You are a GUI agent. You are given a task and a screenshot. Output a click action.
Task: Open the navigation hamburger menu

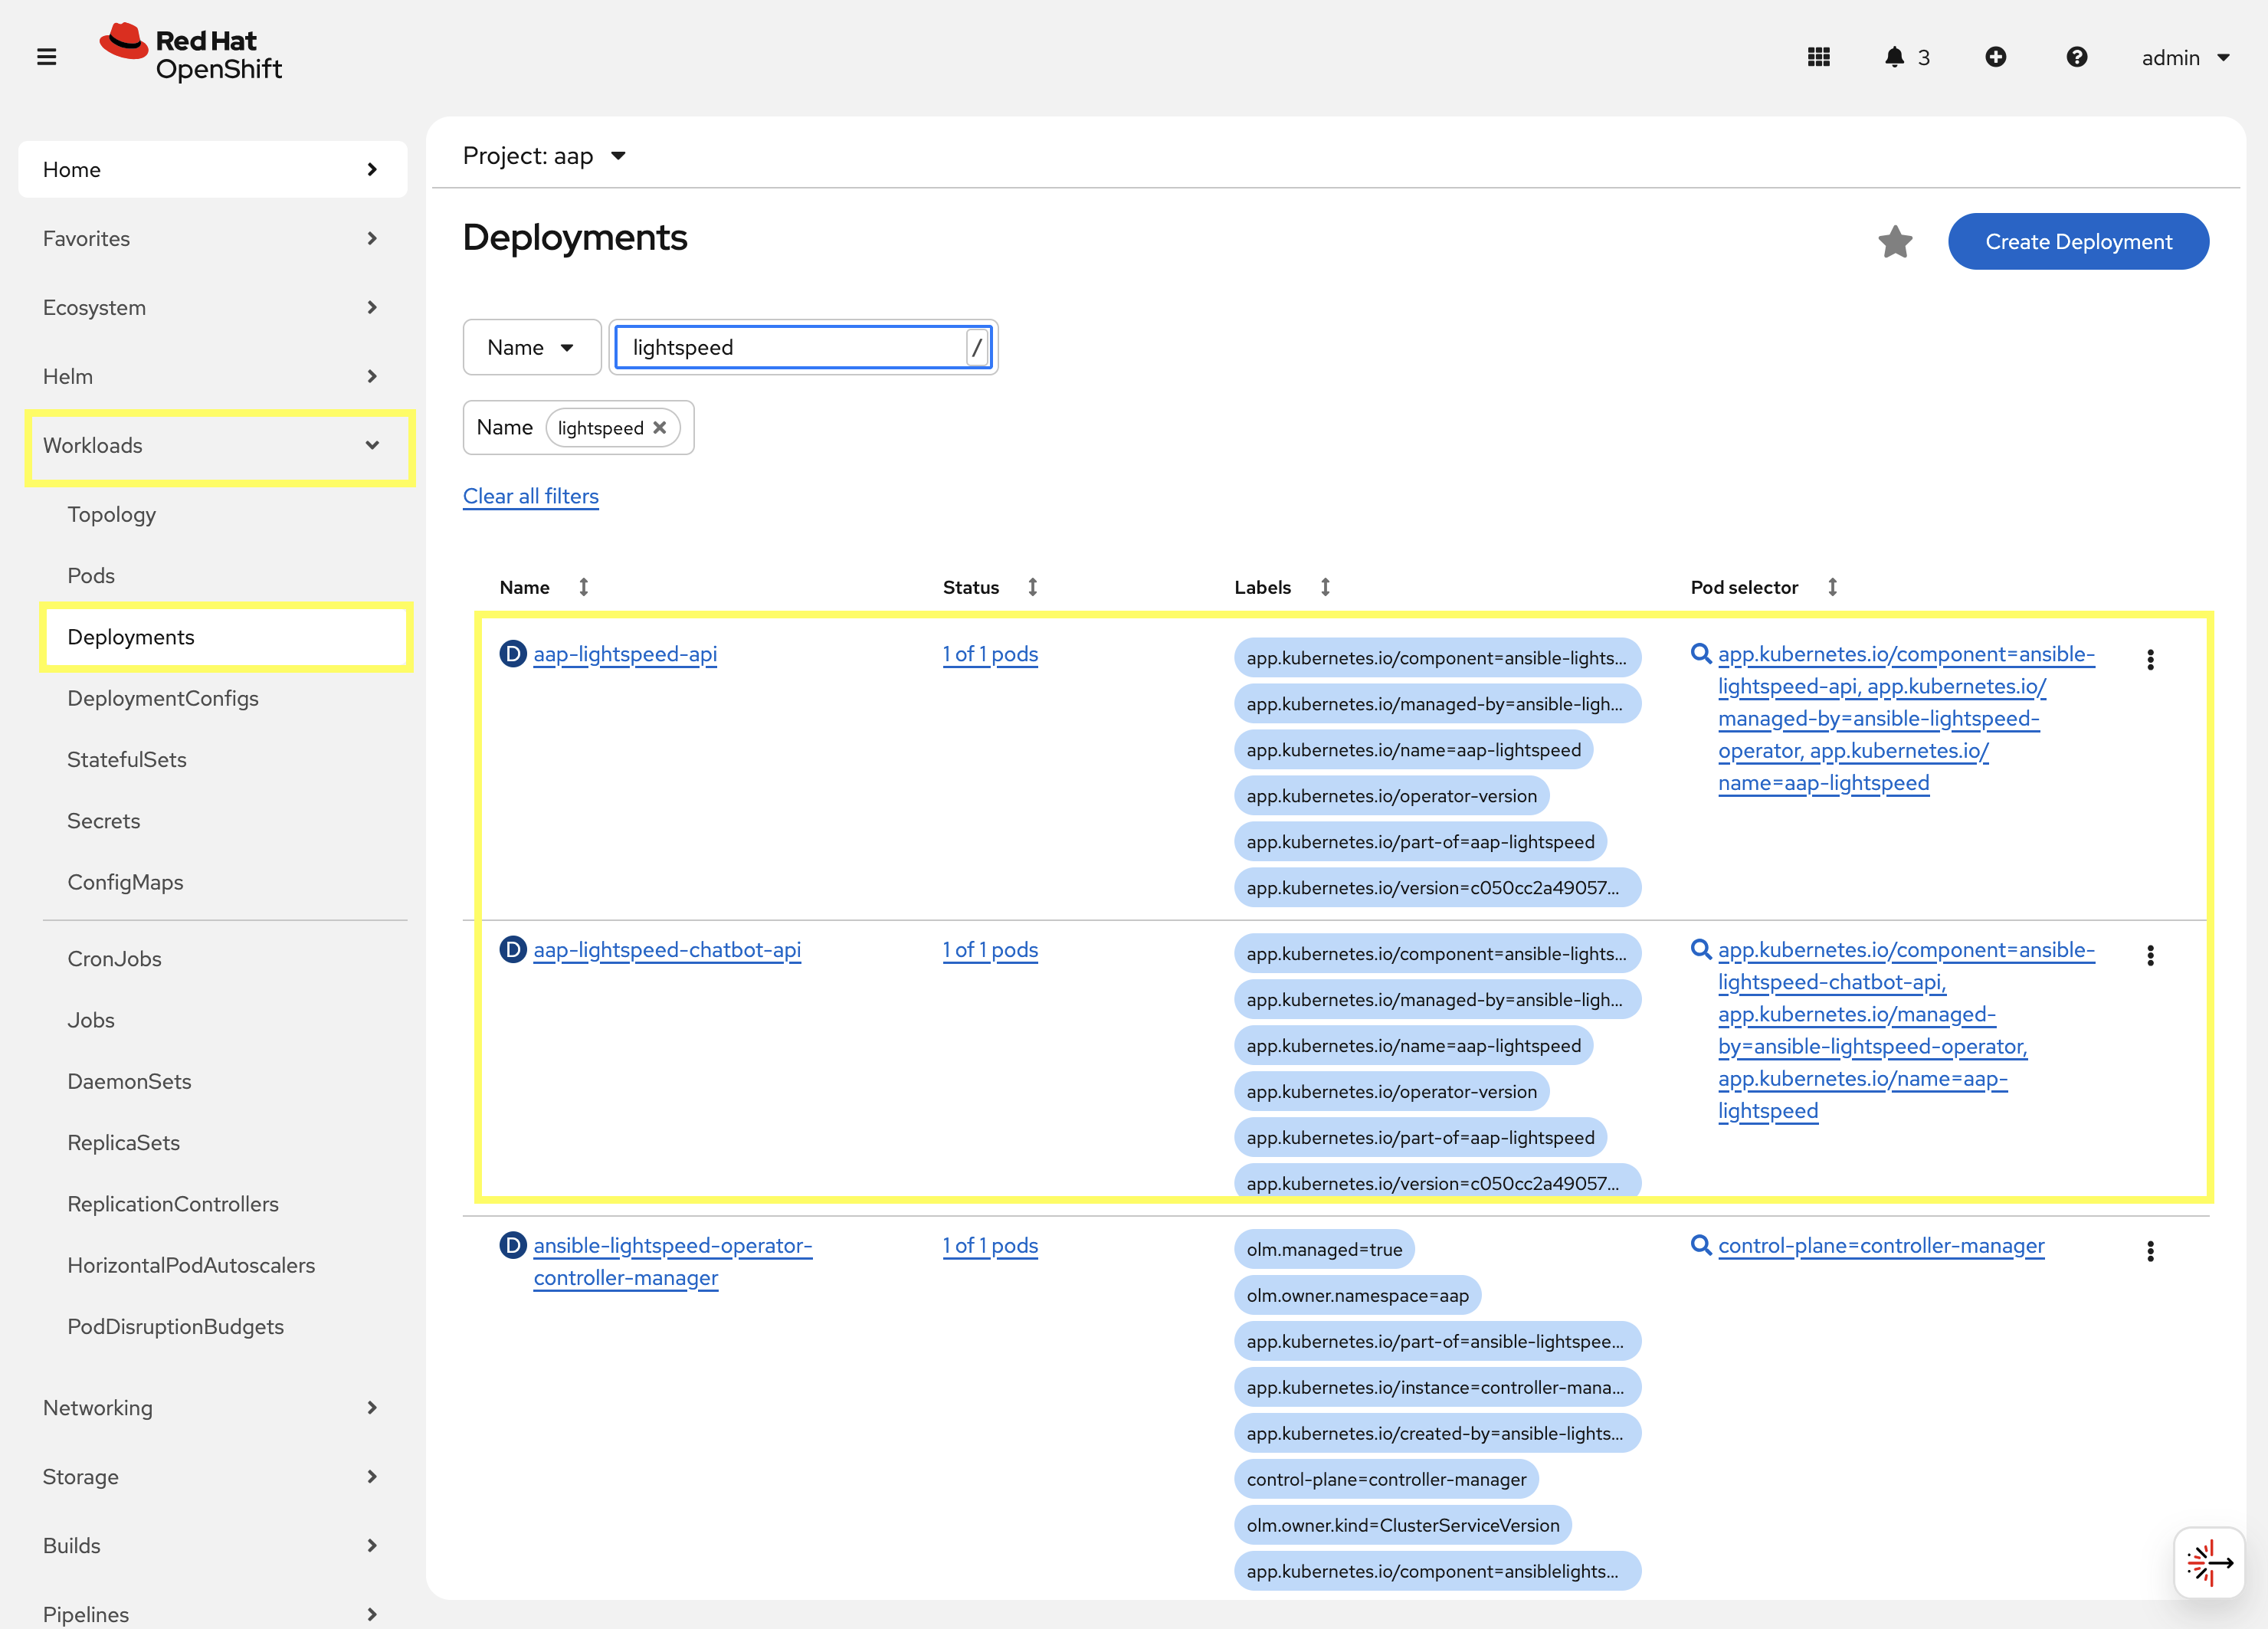(x=47, y=57)
